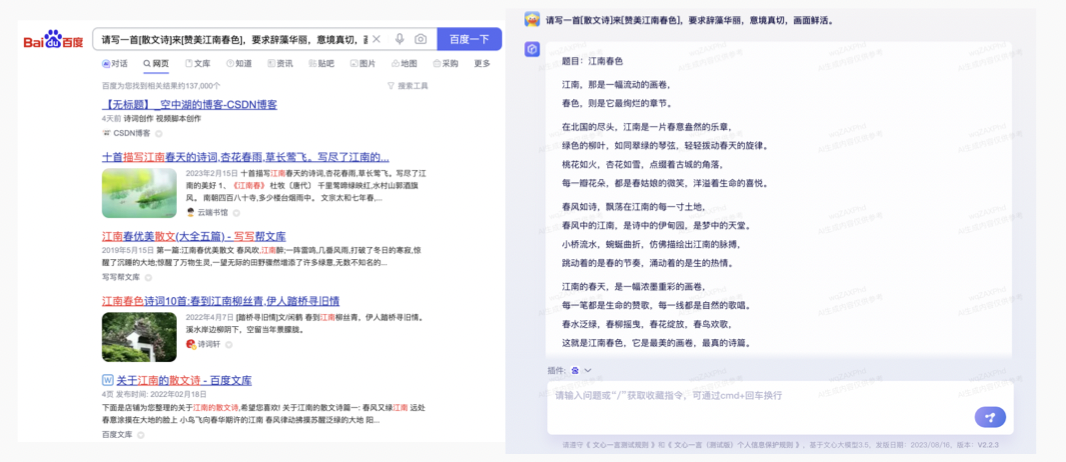Screen dimensions: 1066x462
Task: Click the round icon beside 云端书馆
Action: click(x=236, y=213)
